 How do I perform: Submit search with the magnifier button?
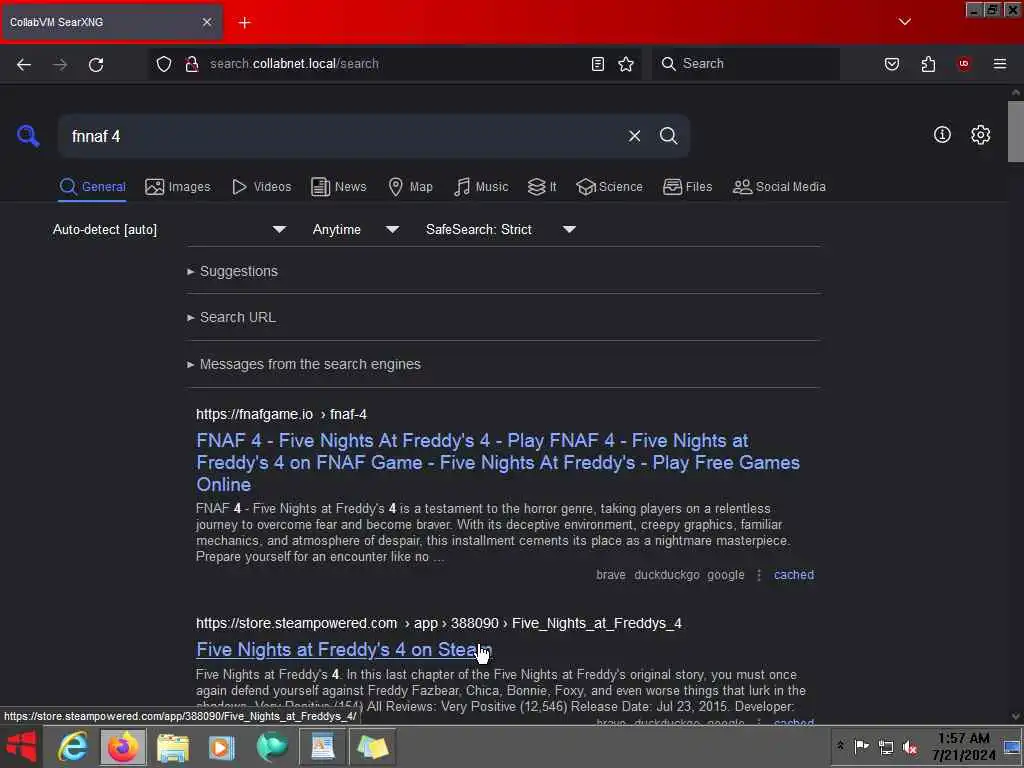click(669, 136)
